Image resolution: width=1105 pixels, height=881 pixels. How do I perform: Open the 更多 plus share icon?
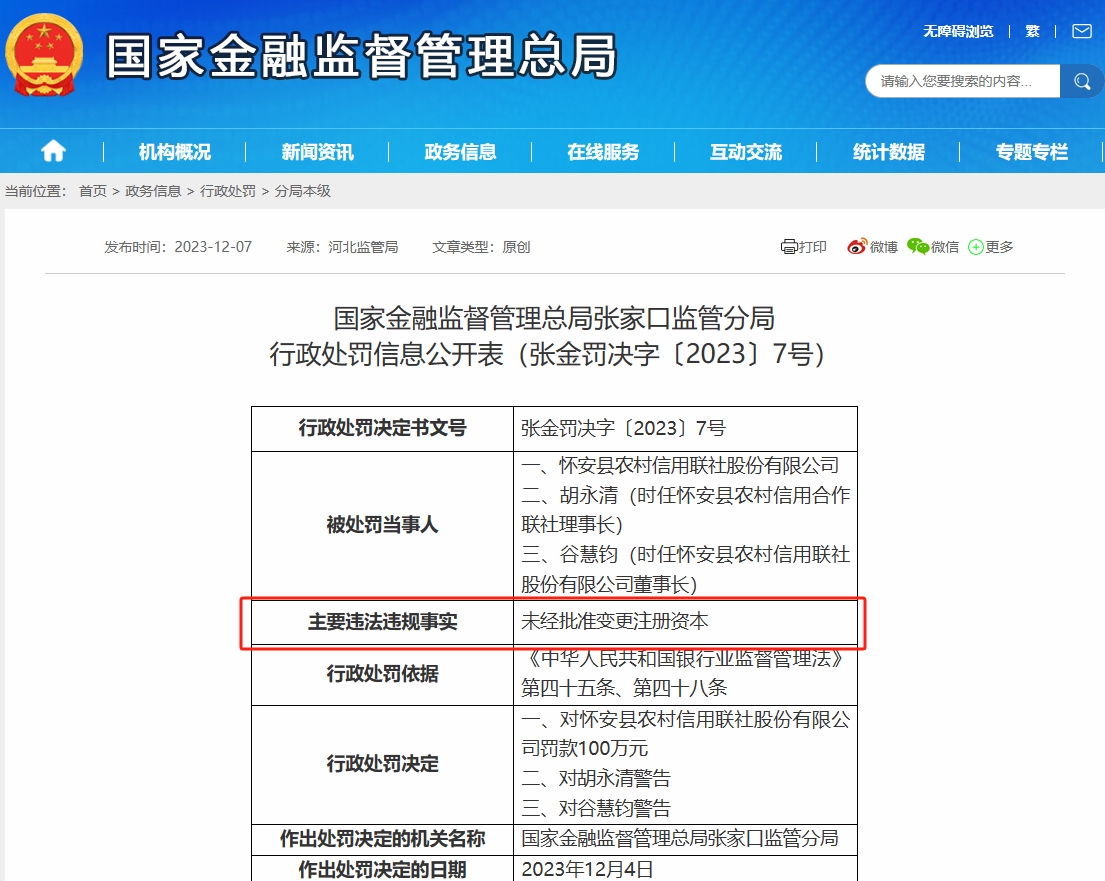click(976, 247)
